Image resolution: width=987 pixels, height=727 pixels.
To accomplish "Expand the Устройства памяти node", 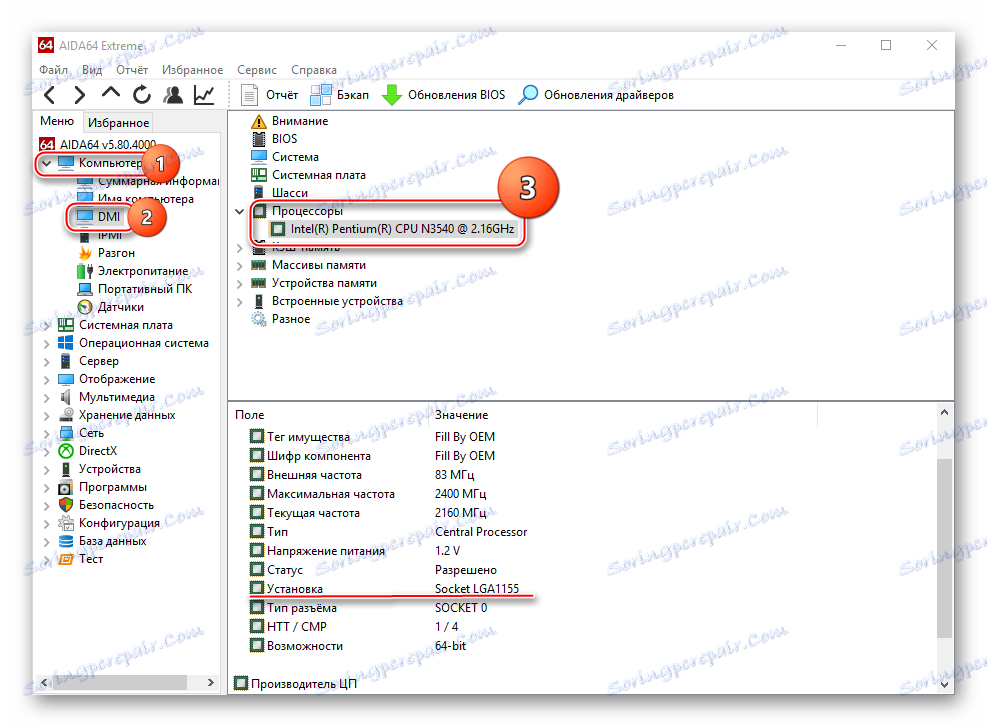I will pyautogui.click(x=240, y=284).
